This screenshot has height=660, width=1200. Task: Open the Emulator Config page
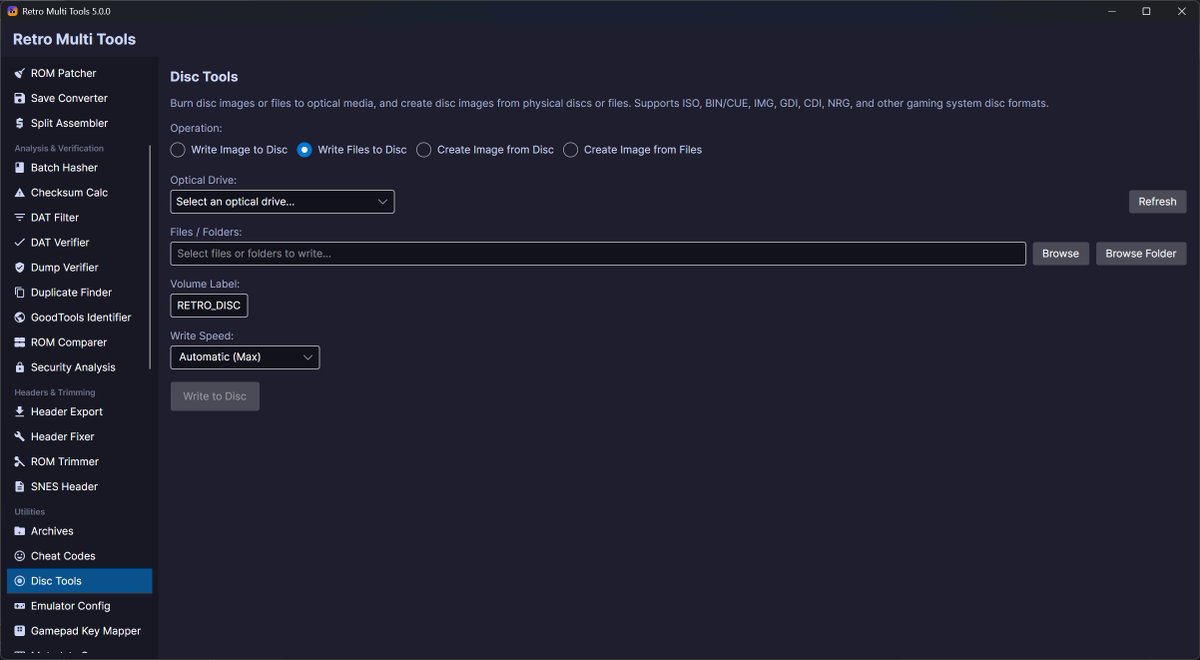(x=79, y=606)
